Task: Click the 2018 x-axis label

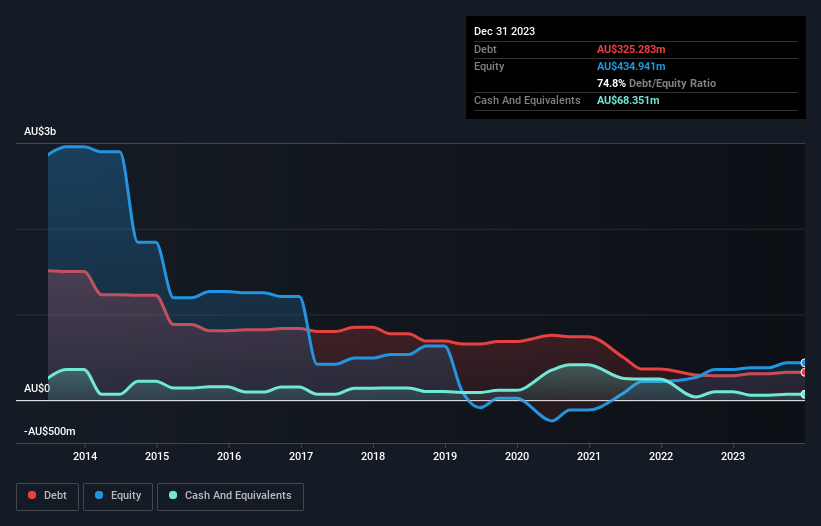Action: point(373,456)
